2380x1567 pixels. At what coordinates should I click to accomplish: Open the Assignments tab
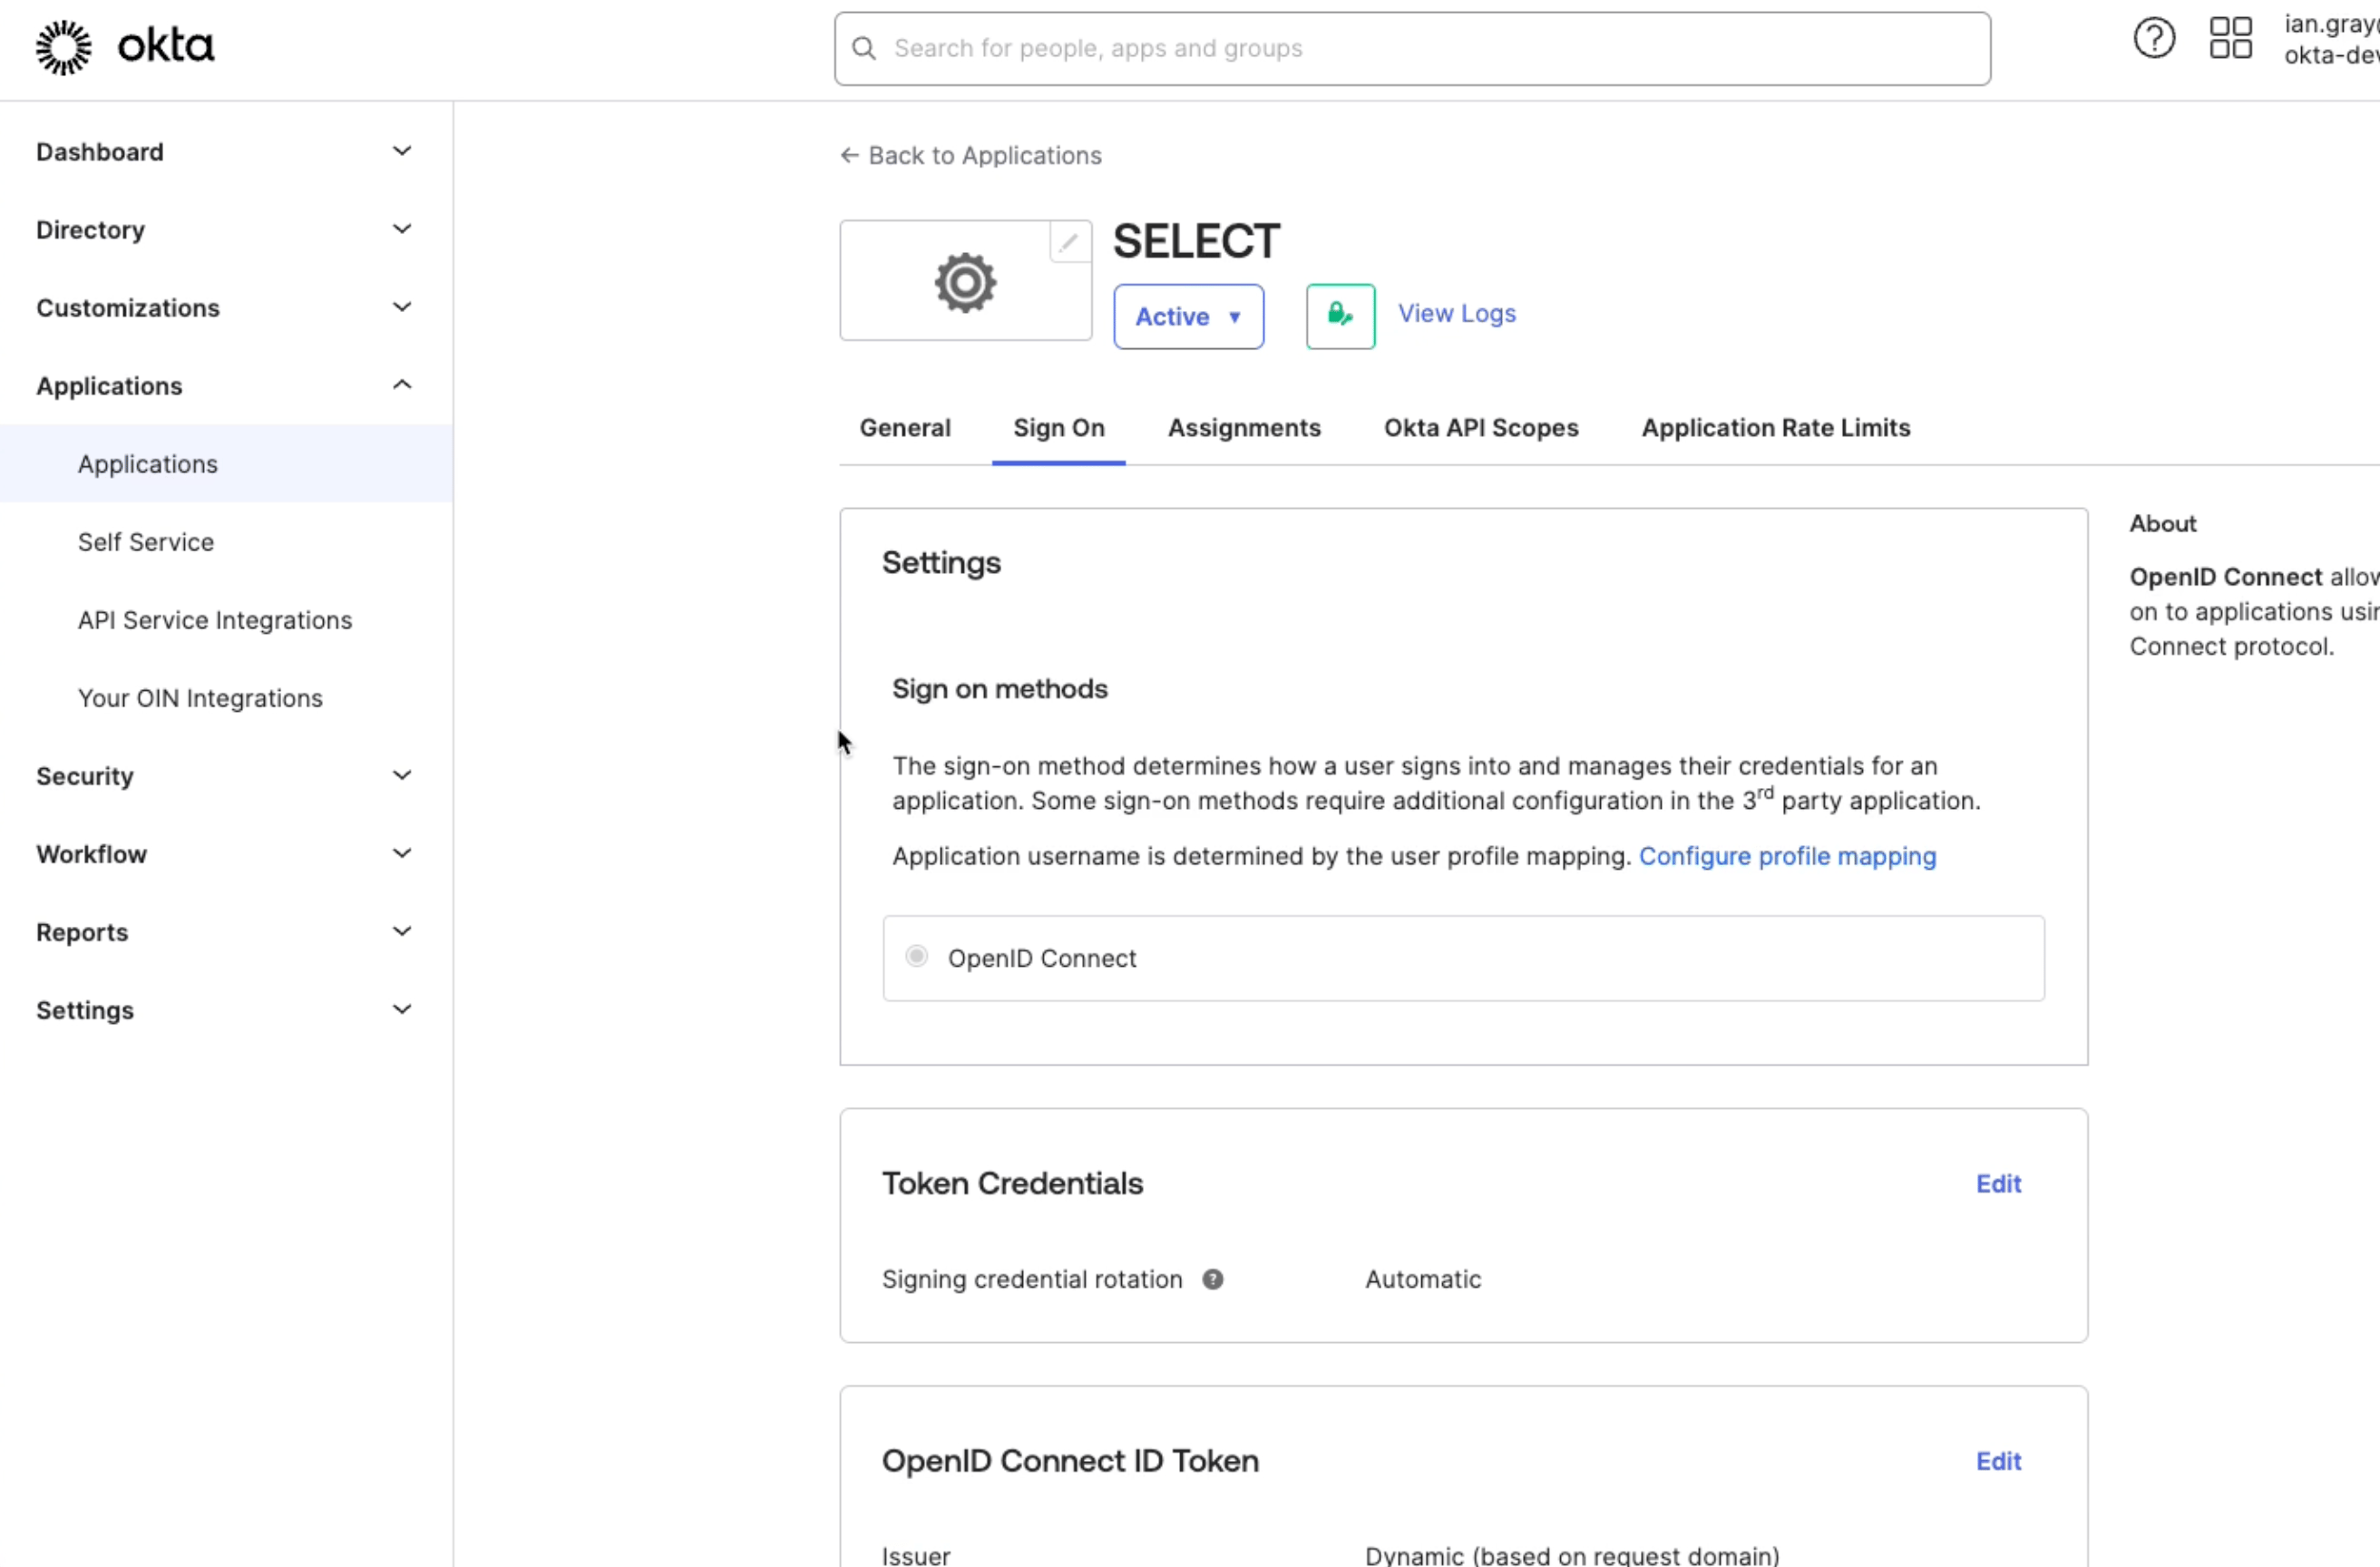[x=1244, y=428]
